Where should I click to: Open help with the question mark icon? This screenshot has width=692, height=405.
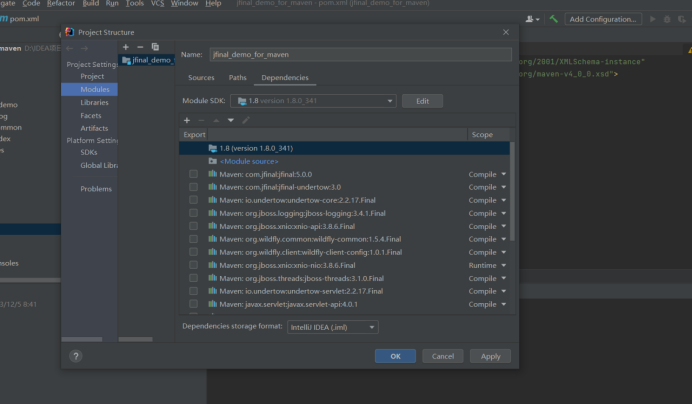[75, 356]
